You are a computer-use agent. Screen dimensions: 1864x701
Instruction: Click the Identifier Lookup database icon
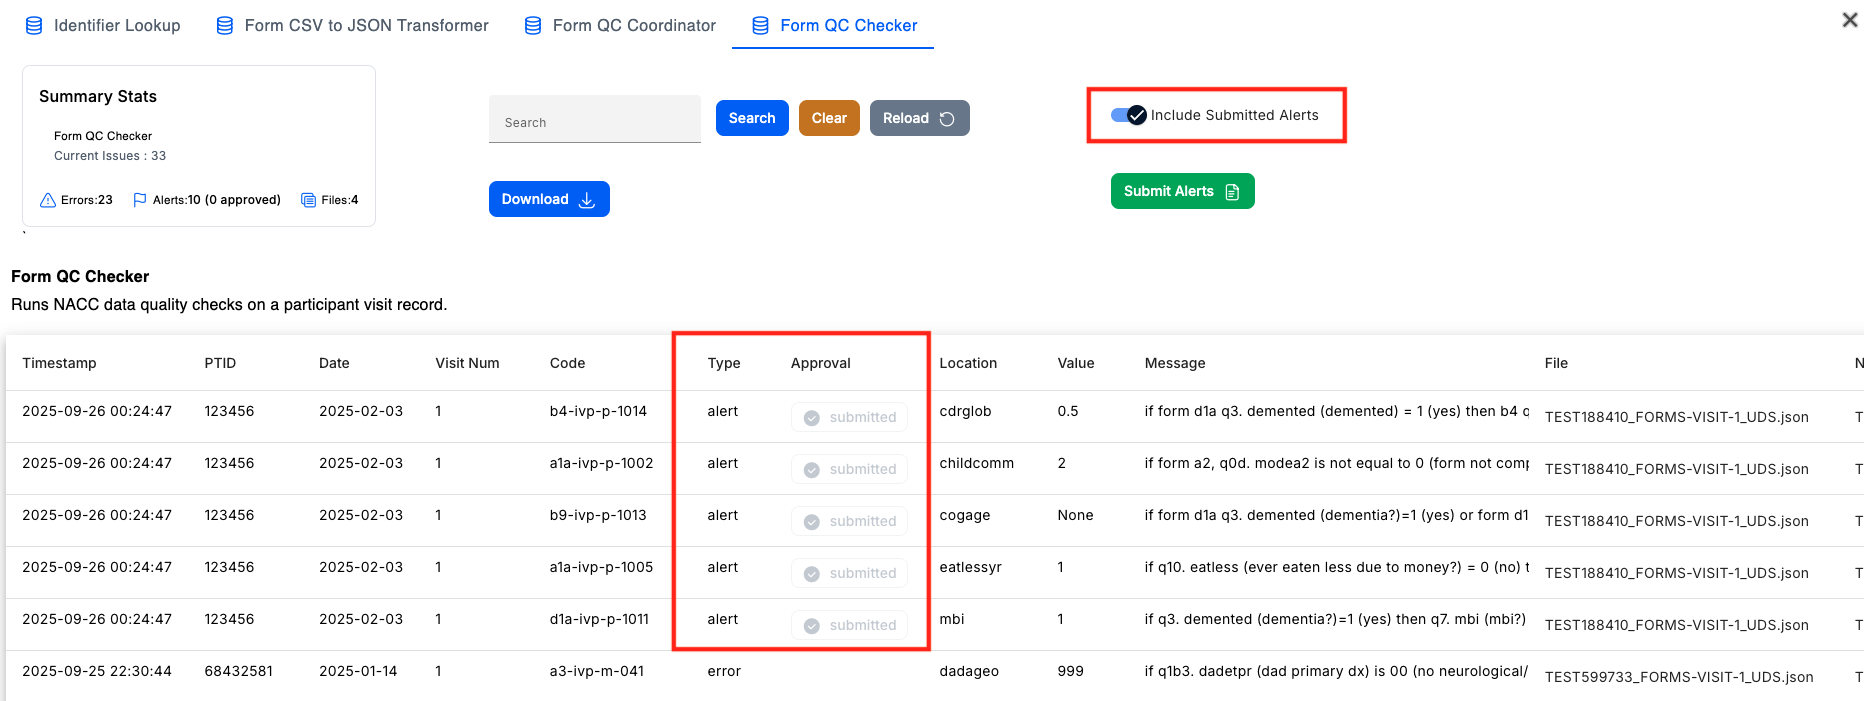34,26
